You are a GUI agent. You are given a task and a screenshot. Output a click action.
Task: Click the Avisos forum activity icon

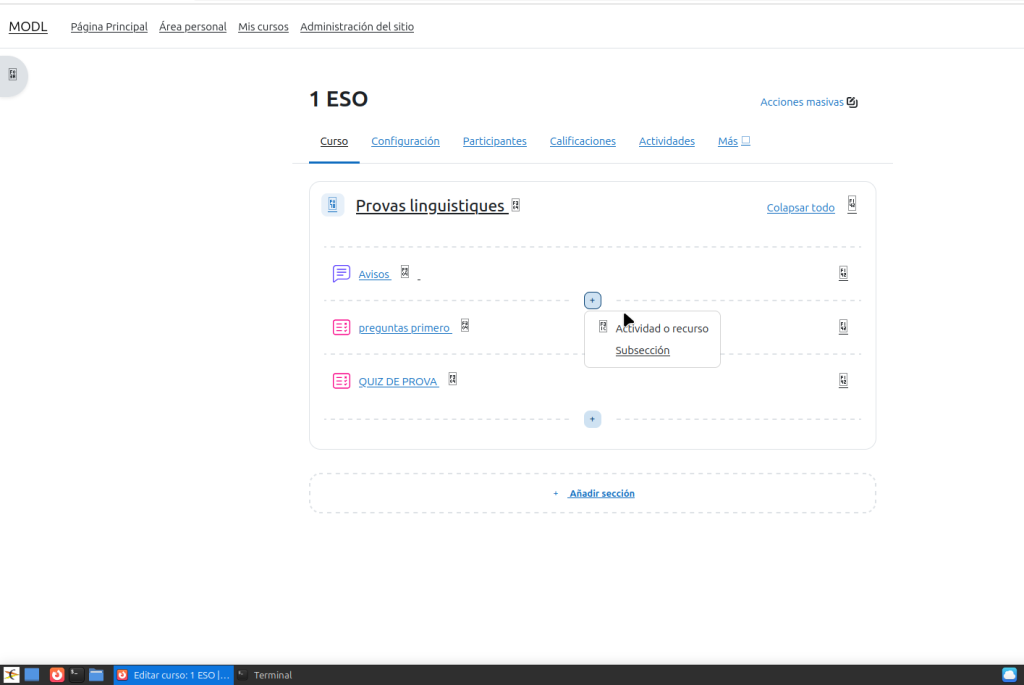341,274
